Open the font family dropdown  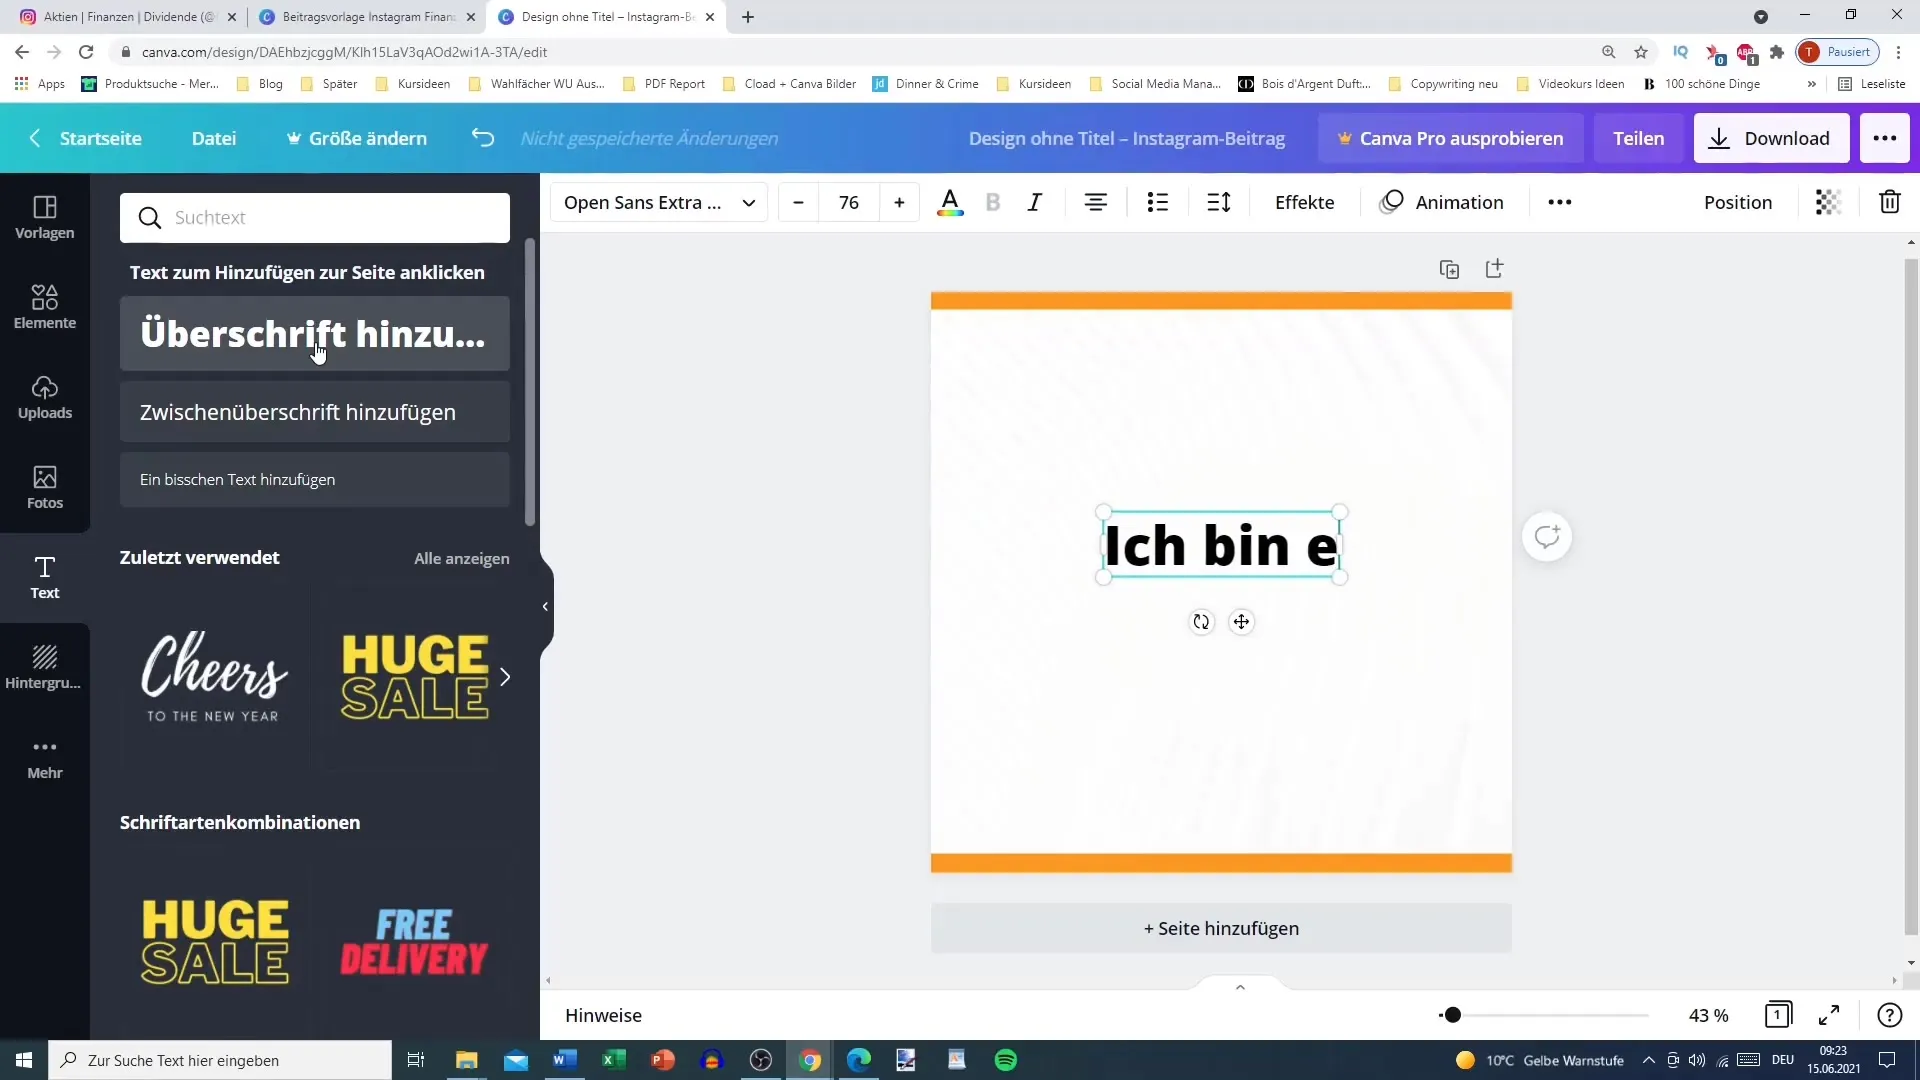(659, 203)
